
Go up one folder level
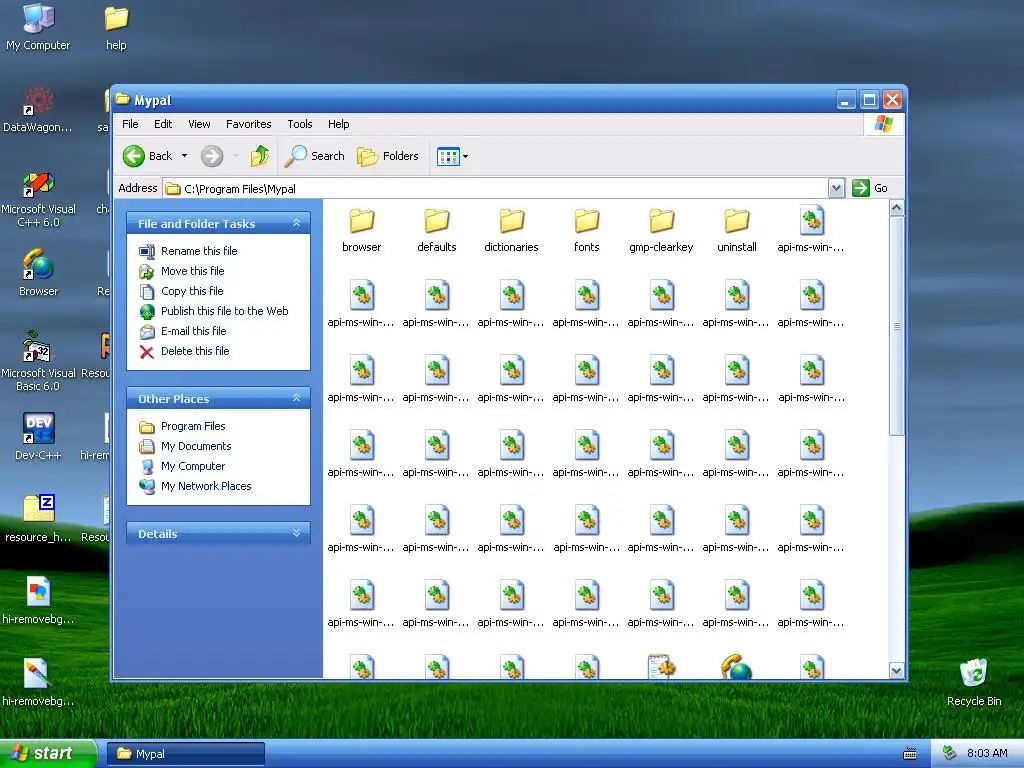click(260, 156)
